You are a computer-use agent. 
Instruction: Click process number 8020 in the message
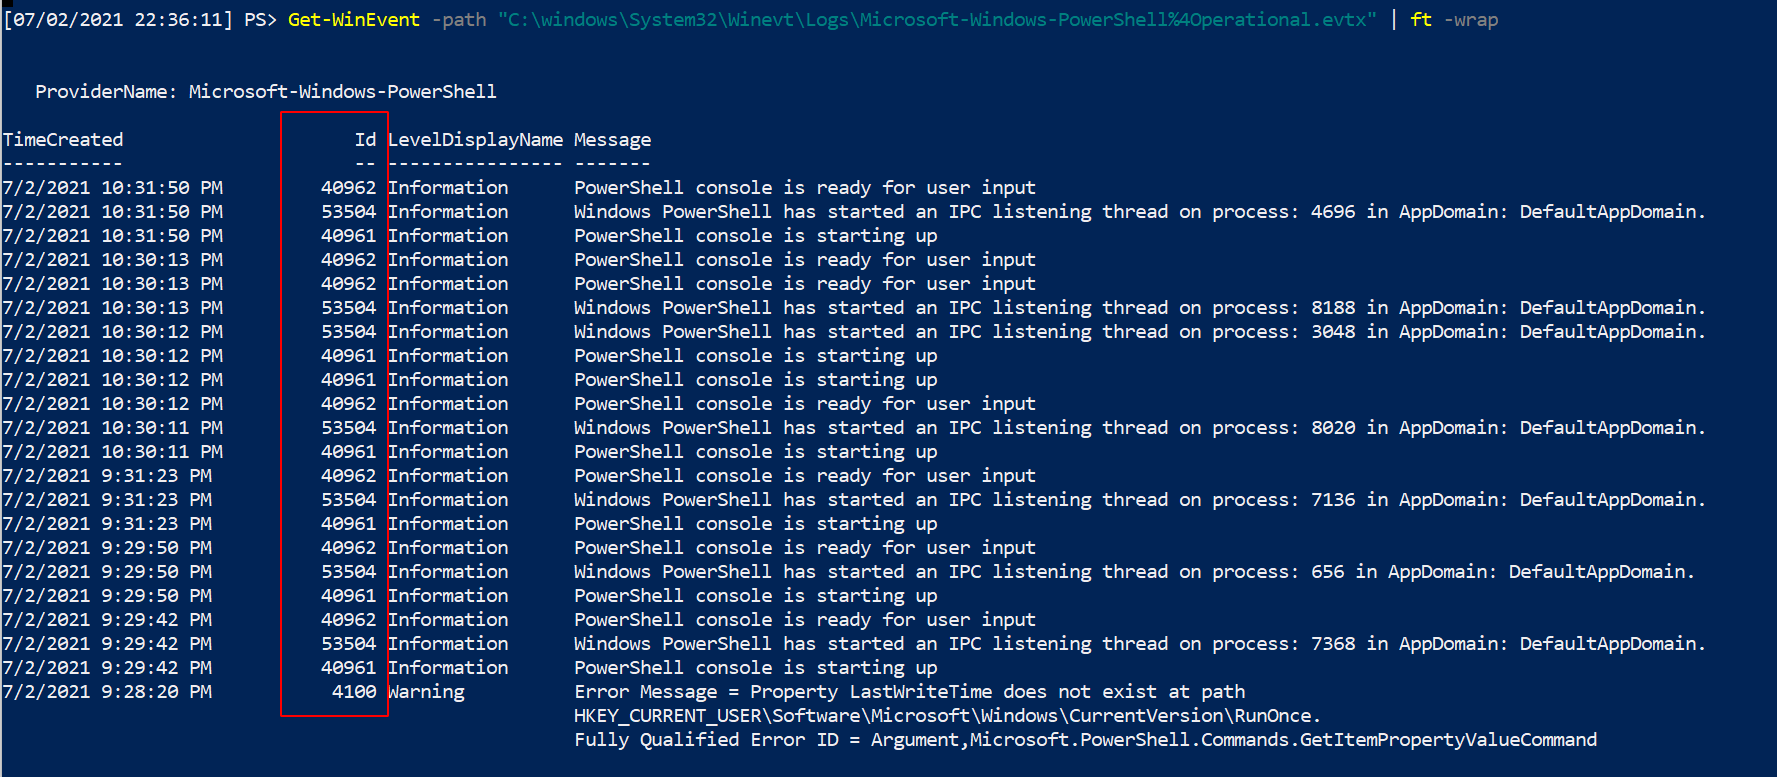pos(1333,428)
